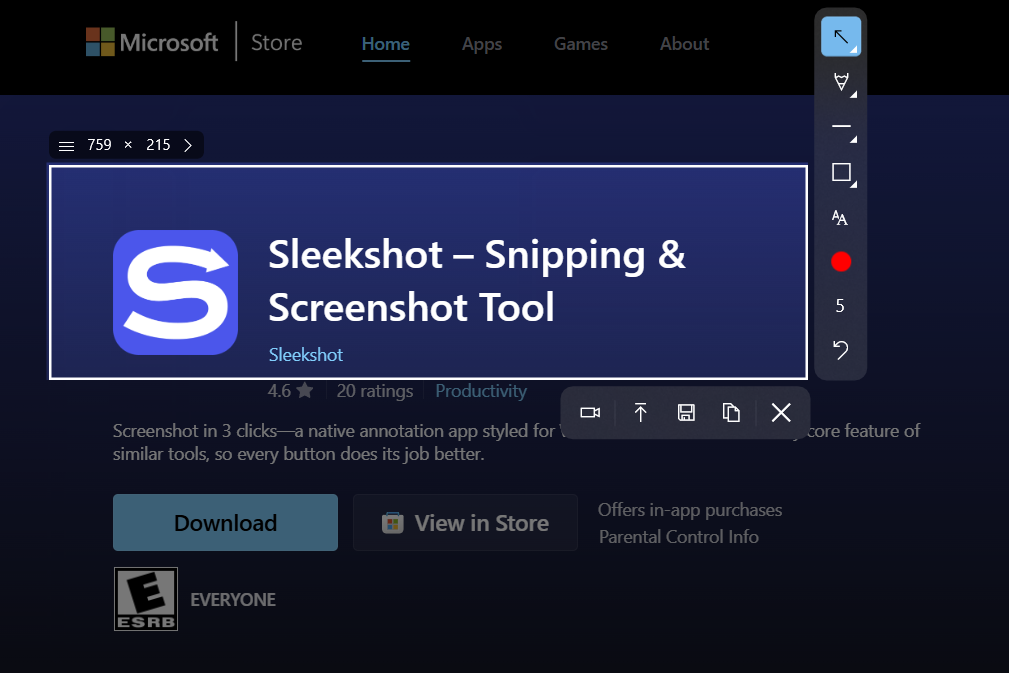
Task: Pin the screenshot using the upward arrow icon
Action: pos(641,413)
